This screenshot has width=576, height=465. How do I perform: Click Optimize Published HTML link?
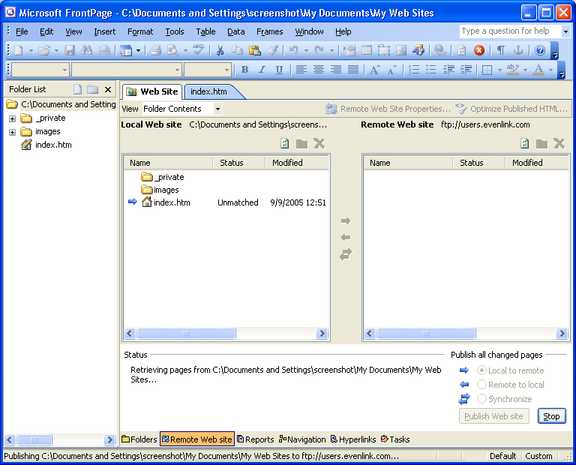(x=512, y=109)
